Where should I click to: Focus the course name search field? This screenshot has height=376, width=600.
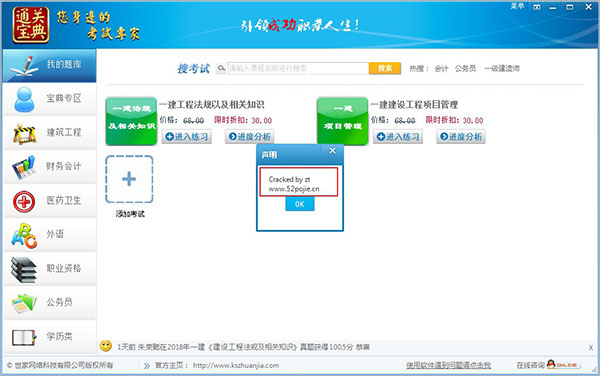(x=298, y=68)
